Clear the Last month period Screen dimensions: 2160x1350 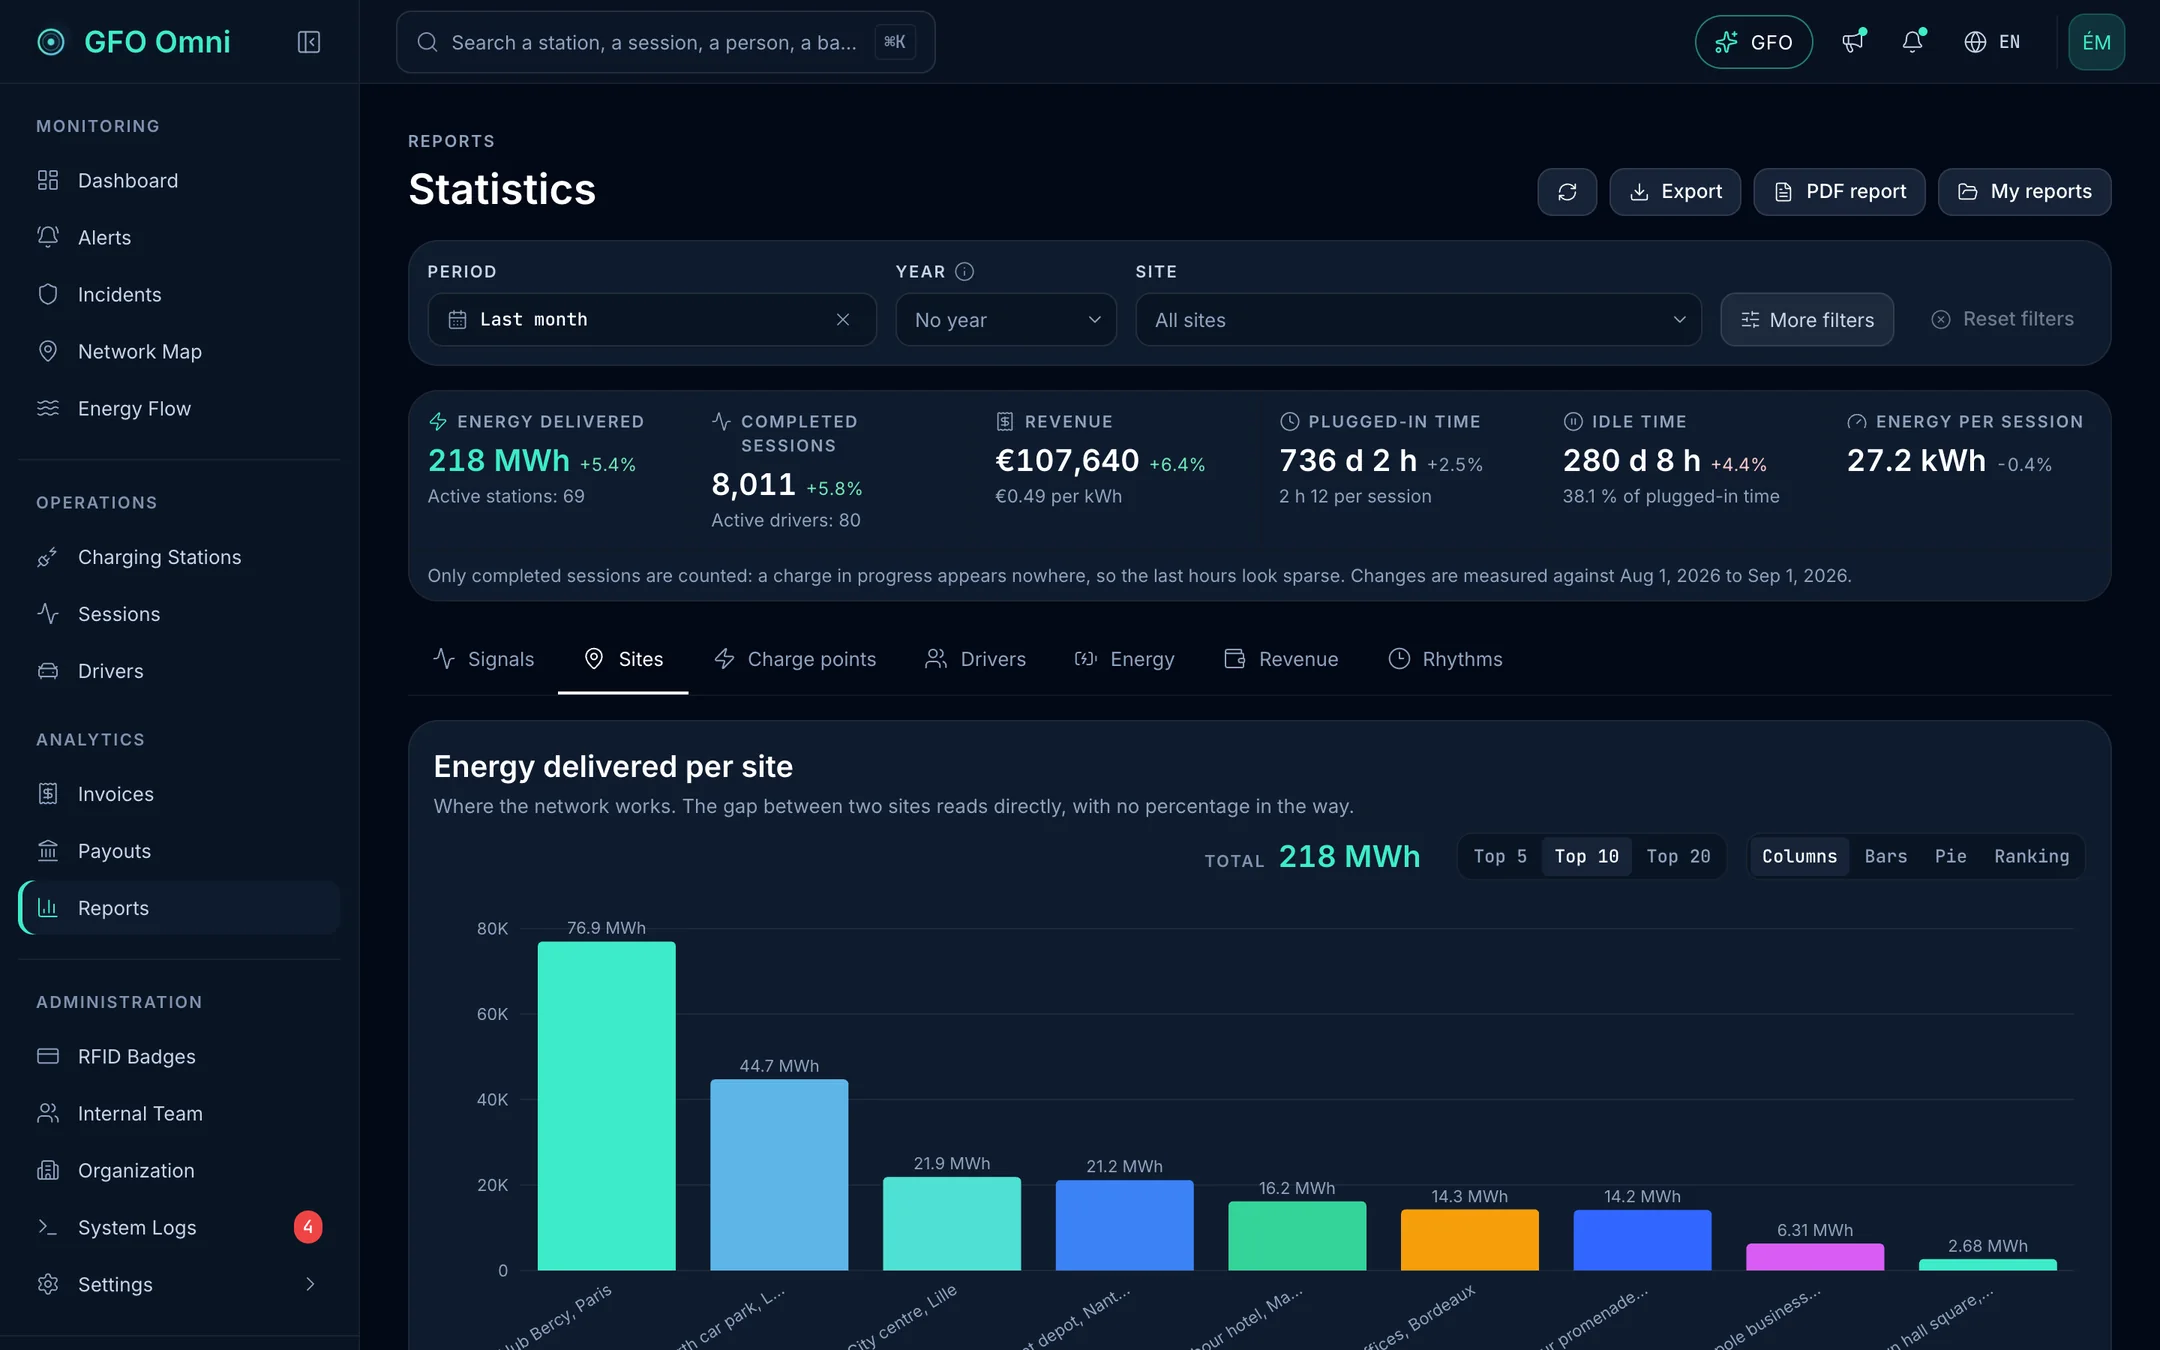[843, 320]
